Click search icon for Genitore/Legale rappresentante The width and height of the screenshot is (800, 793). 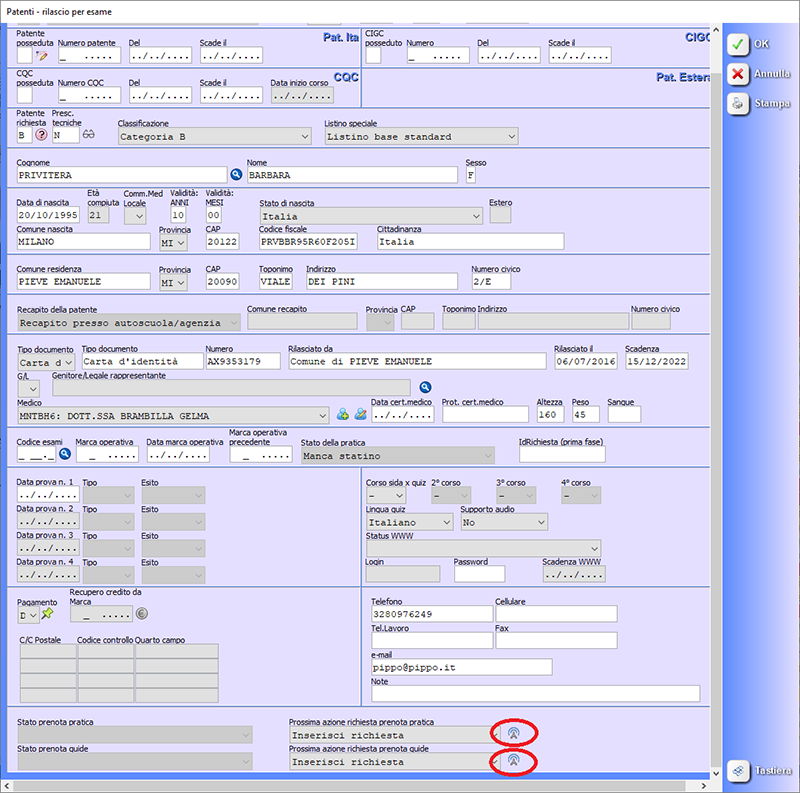click(x=424, y=387)
